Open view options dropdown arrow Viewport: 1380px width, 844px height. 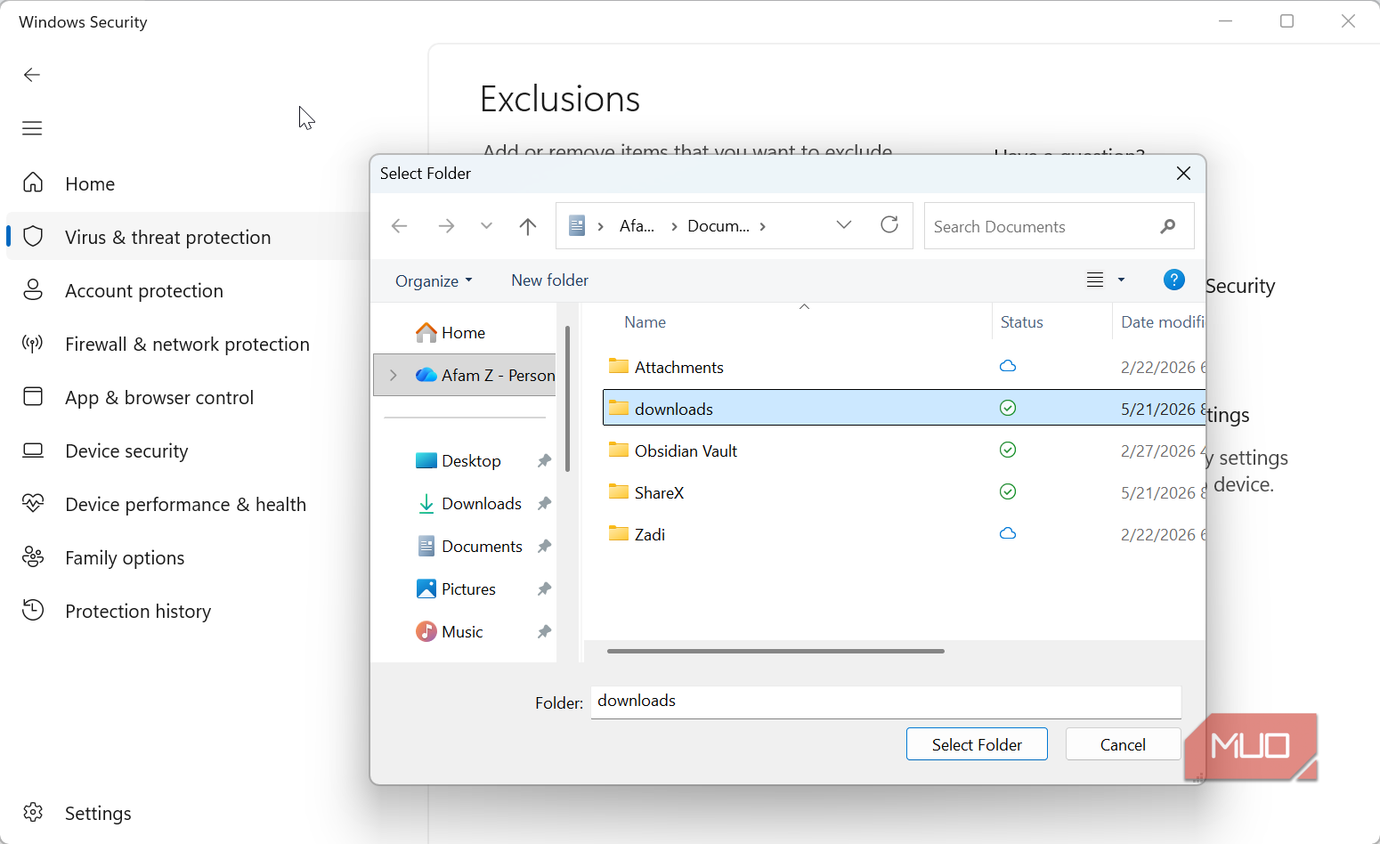1121,280
